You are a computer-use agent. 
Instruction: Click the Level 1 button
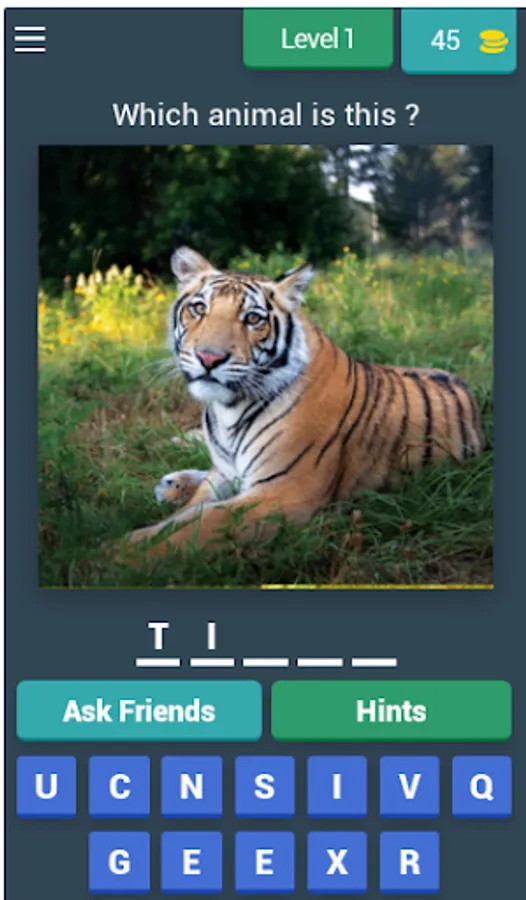[318, 38]
